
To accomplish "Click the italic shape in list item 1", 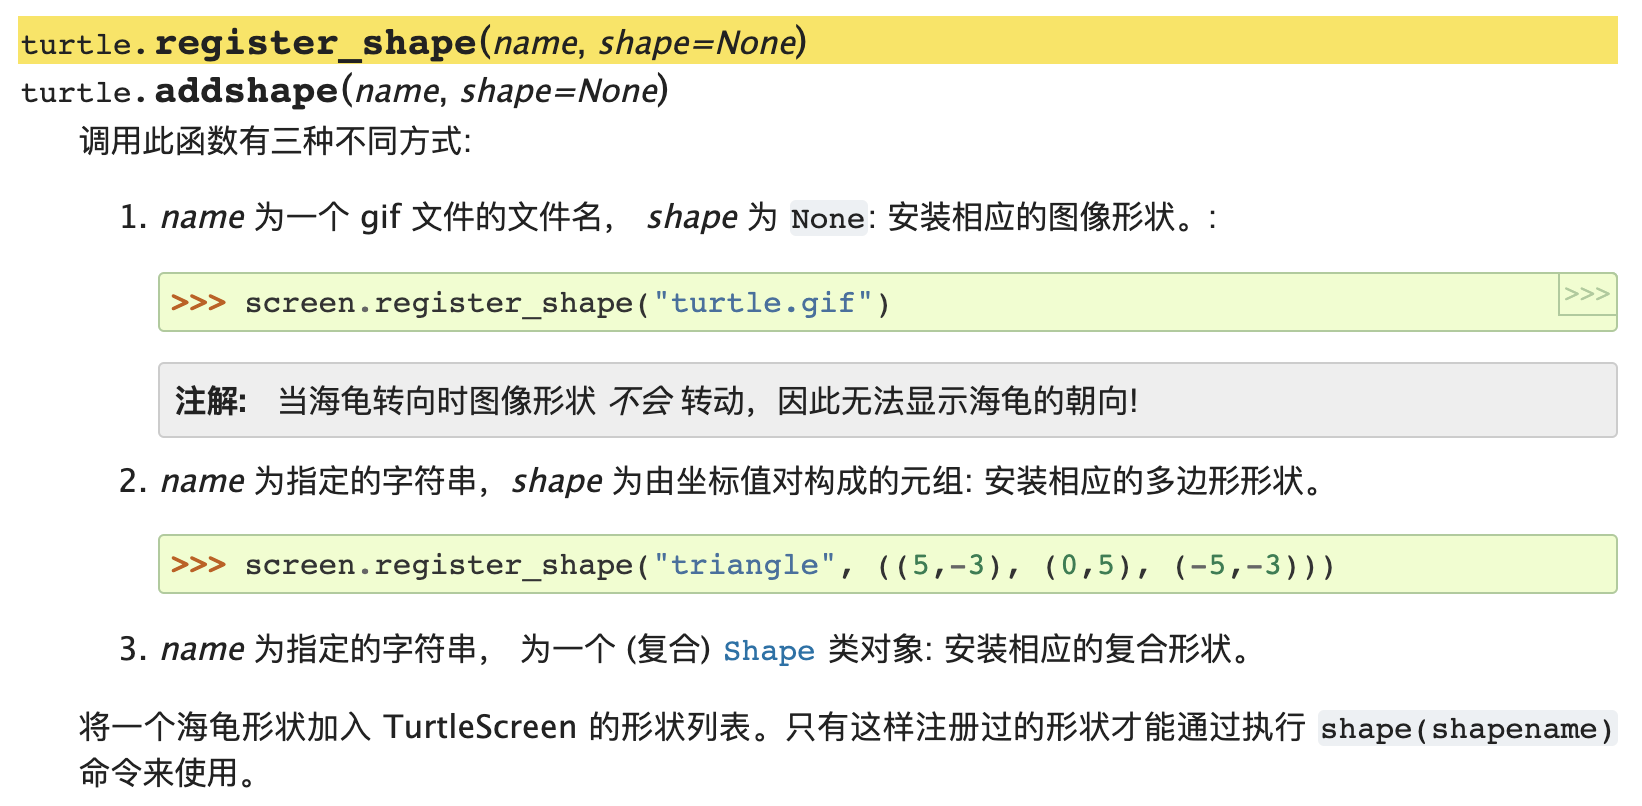I will 692,217.
